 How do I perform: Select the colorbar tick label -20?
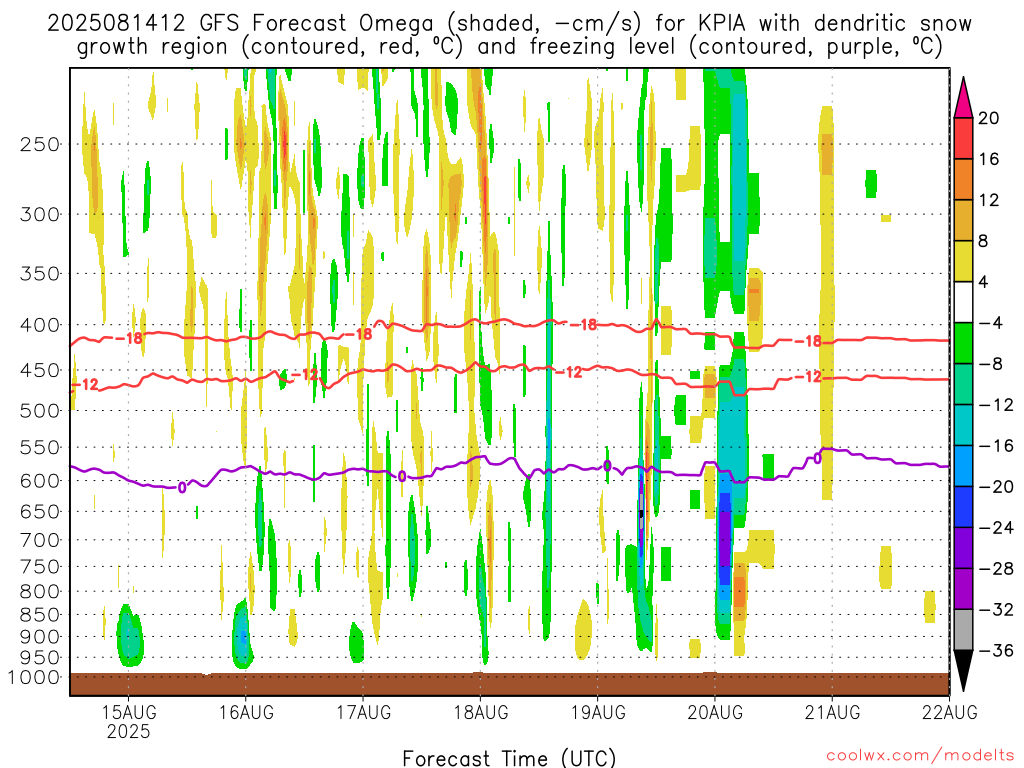pyautogui.click(x=997, y=487)
